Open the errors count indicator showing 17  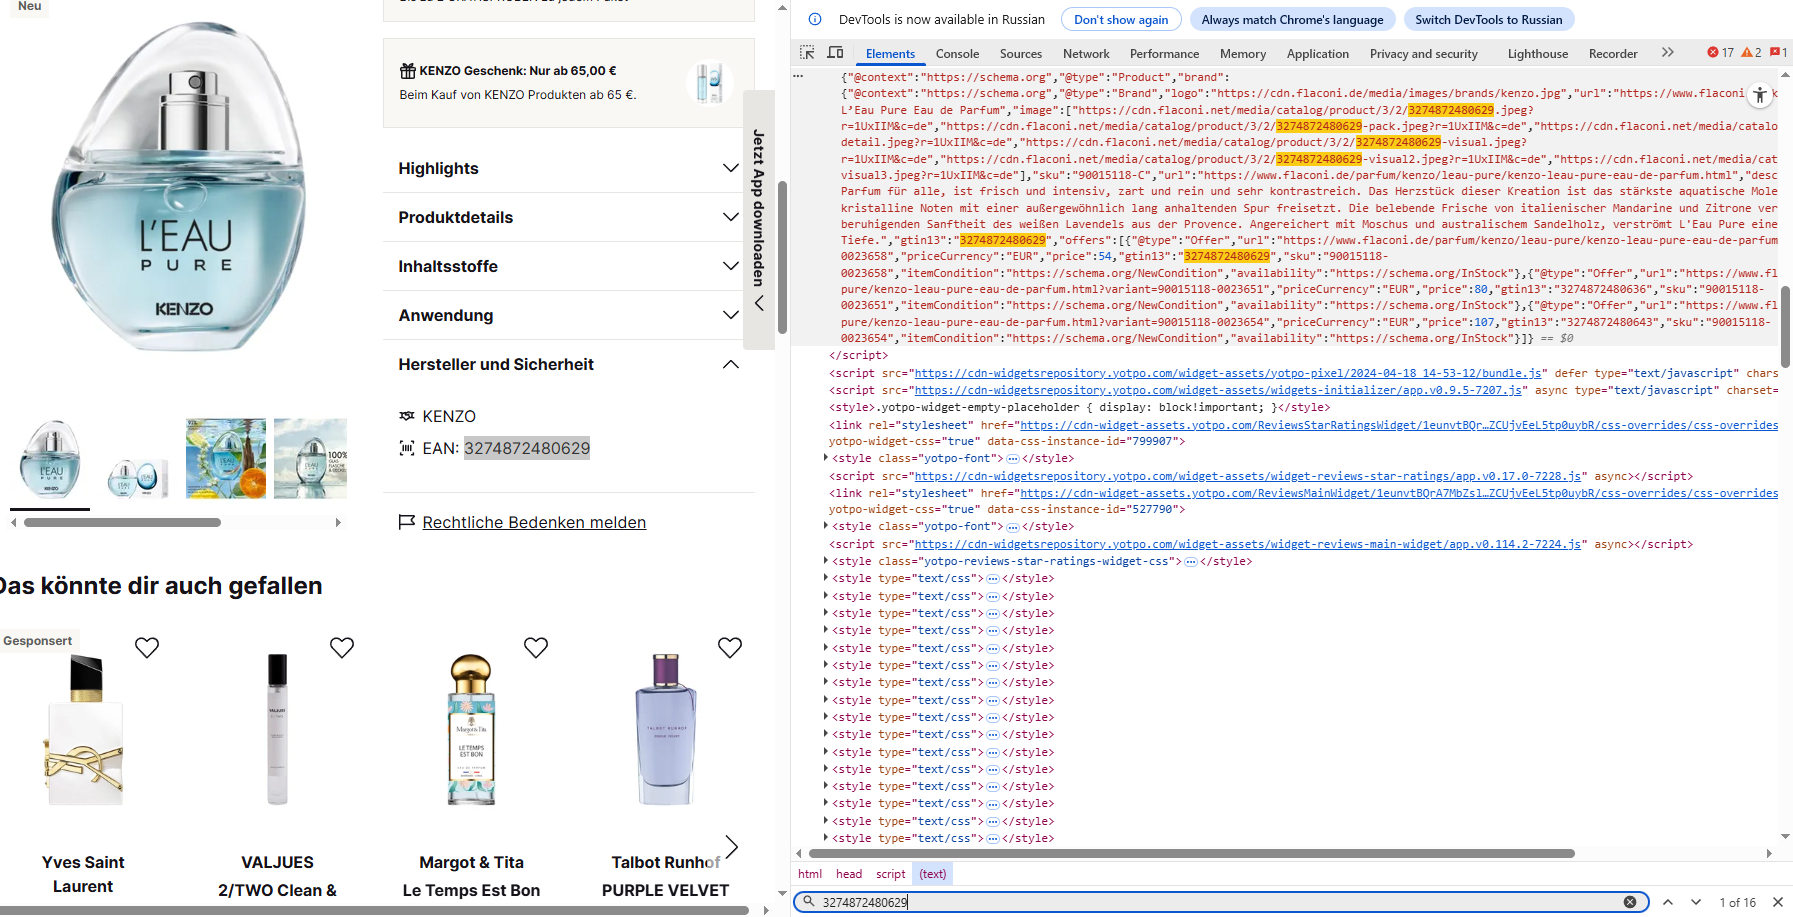pyautogui.click(x=1721, y=53)
